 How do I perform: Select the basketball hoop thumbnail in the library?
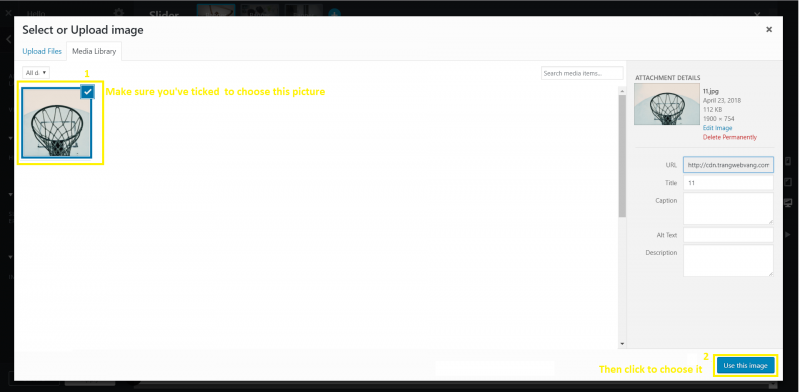pos(57,122)
